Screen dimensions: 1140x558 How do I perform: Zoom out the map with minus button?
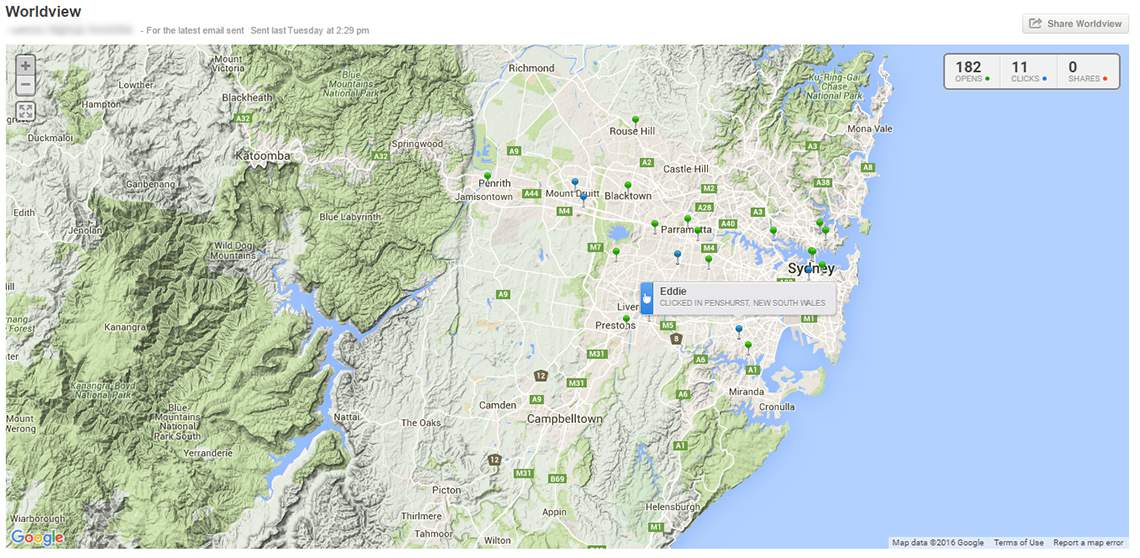coord(26,86)
